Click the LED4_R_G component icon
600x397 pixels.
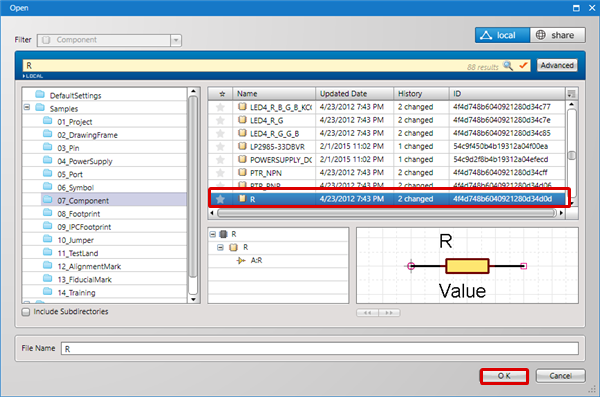click(242, 120)
